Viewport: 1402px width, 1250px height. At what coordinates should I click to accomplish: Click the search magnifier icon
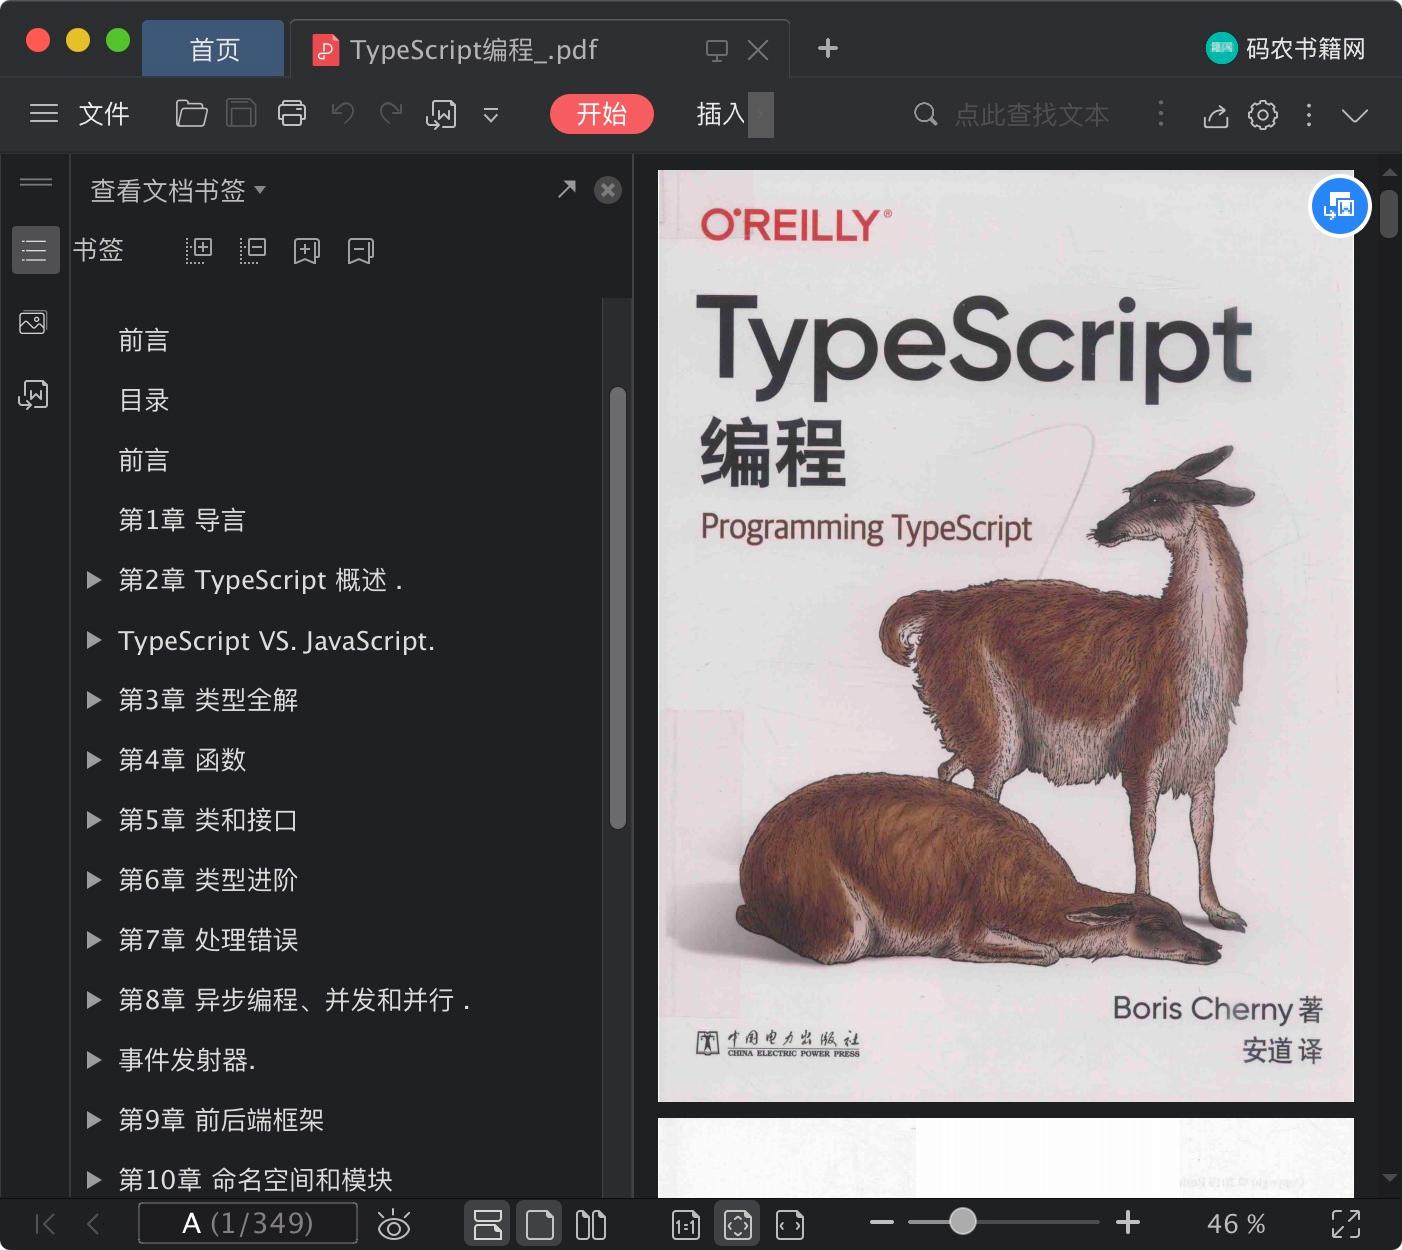[926, 114]
